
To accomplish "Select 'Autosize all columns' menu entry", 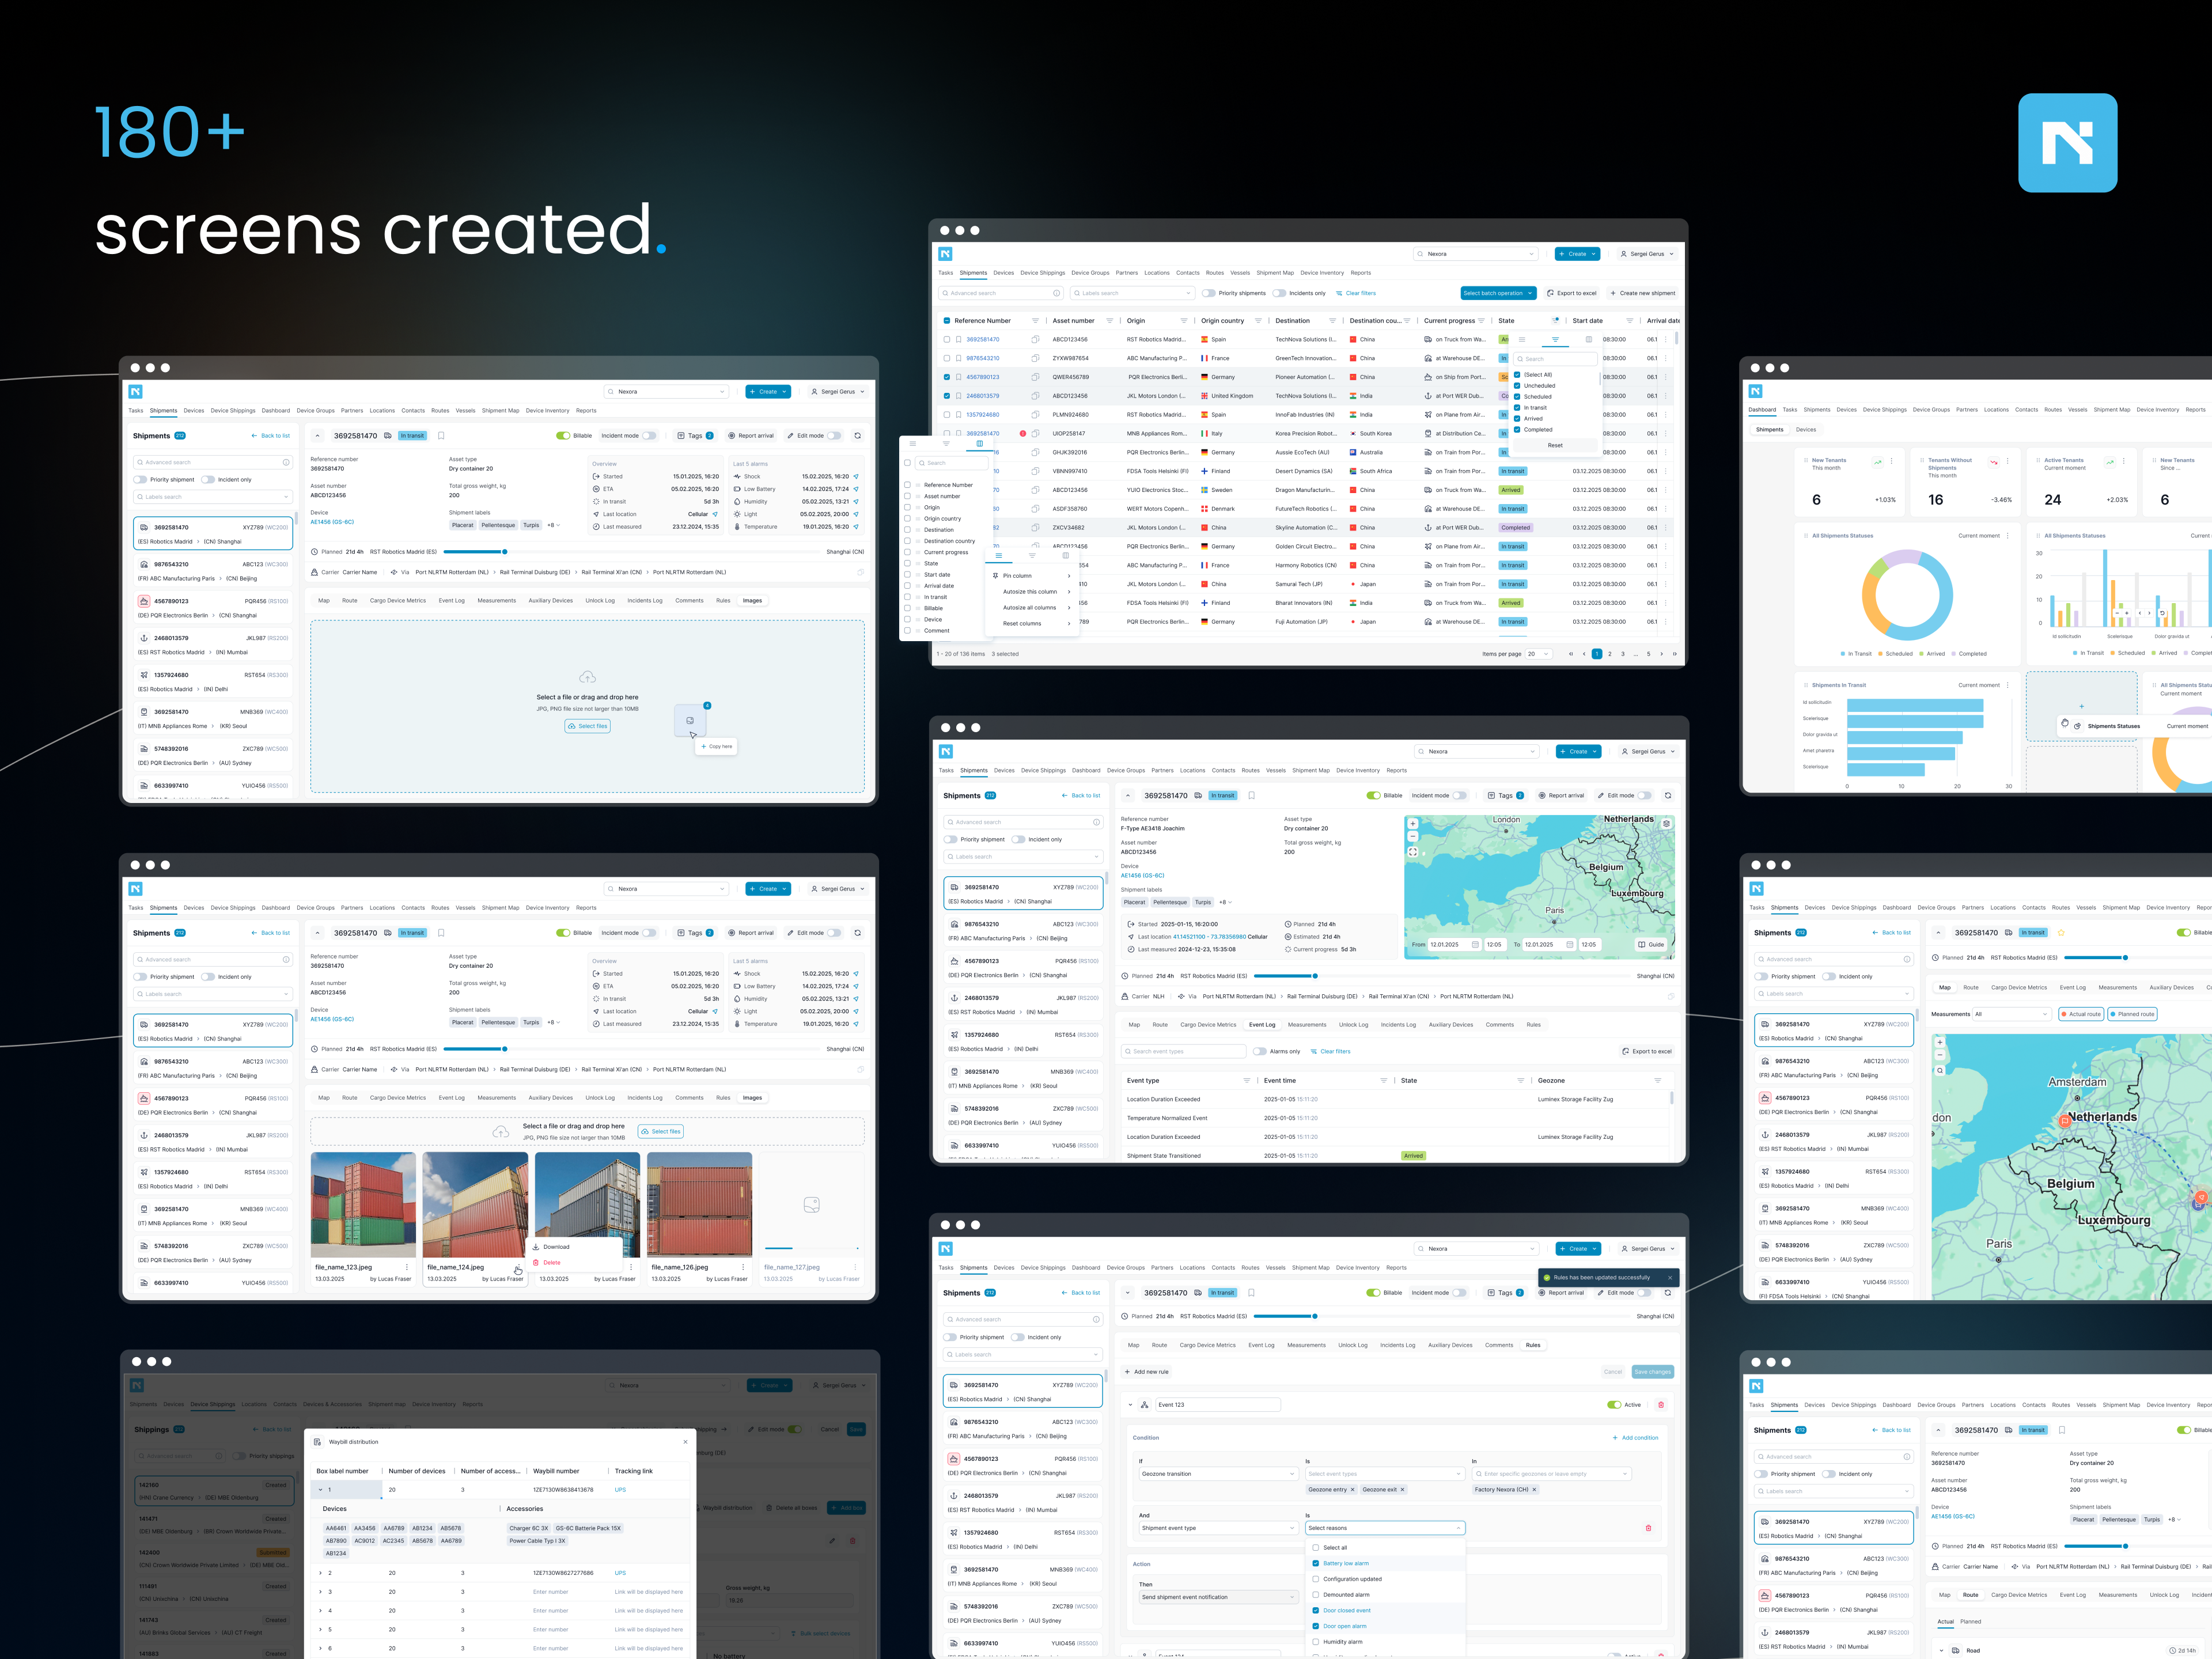I will point(1030,607).
